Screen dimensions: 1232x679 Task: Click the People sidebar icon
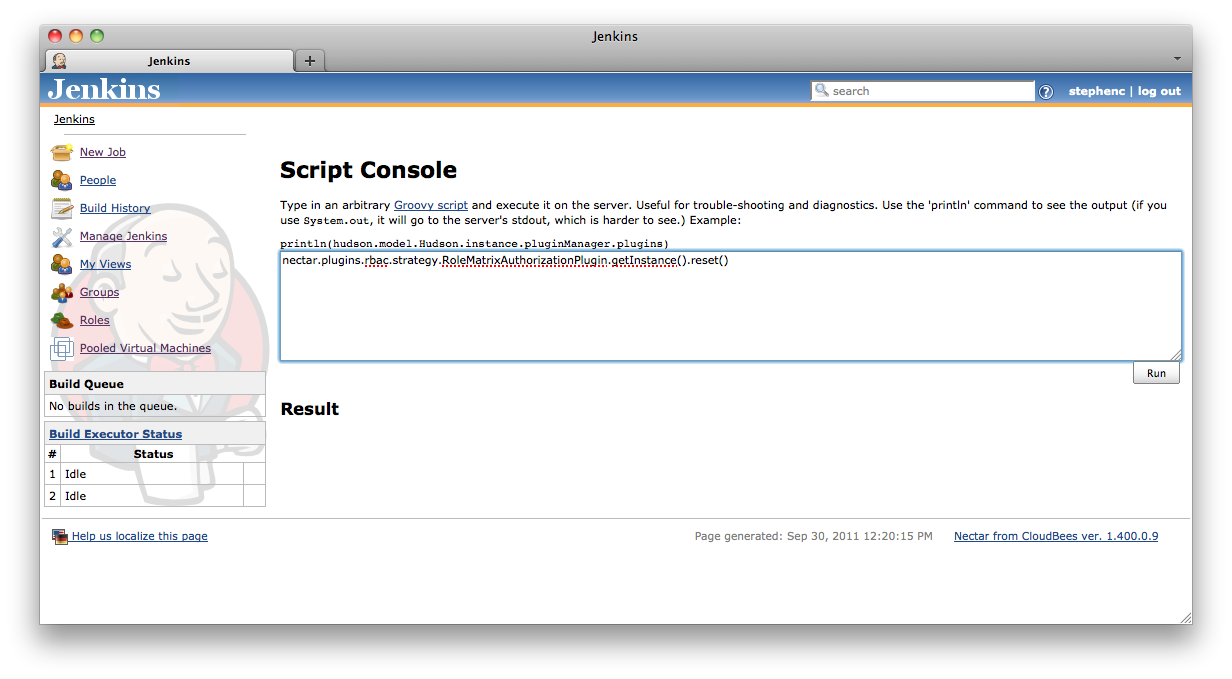coord(62,180)
